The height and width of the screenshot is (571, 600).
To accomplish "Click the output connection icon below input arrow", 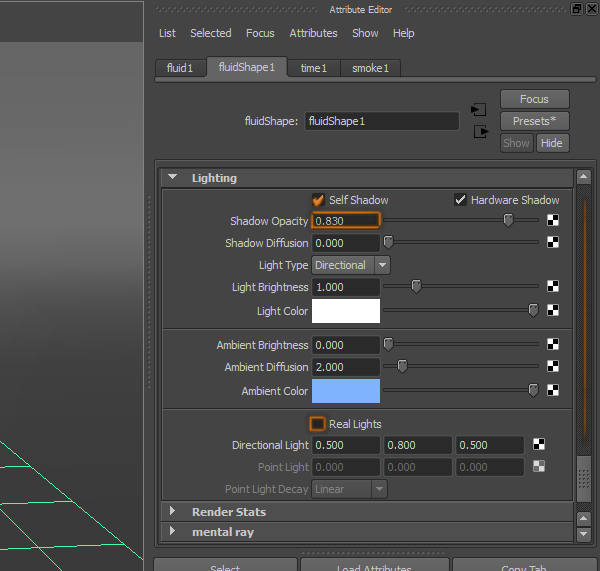I will [479, 131].
